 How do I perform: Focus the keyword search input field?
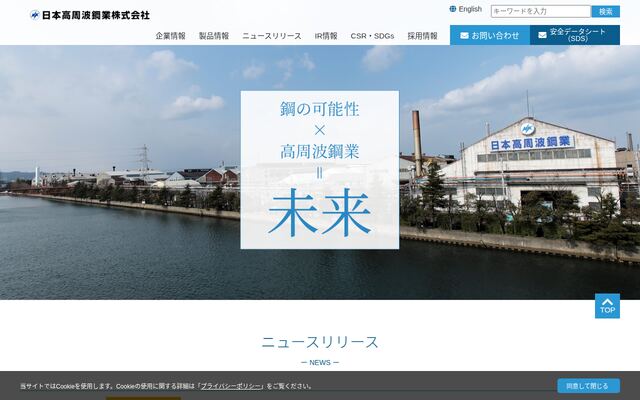tap(540, 11)
